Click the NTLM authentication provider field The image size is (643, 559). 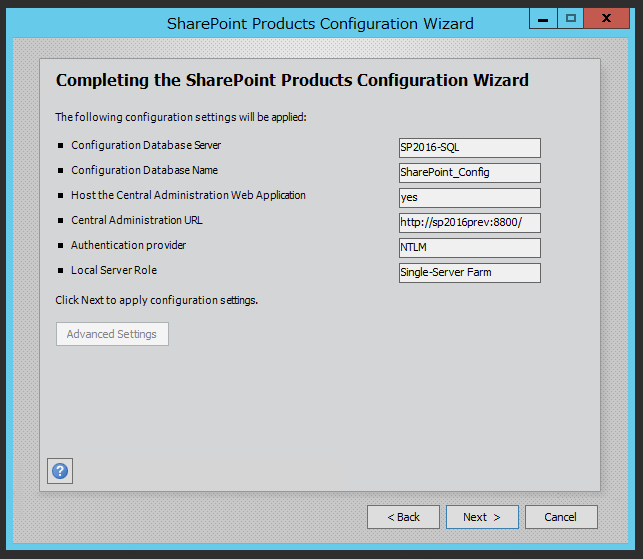pyautogui.click(x=470, y=248)
